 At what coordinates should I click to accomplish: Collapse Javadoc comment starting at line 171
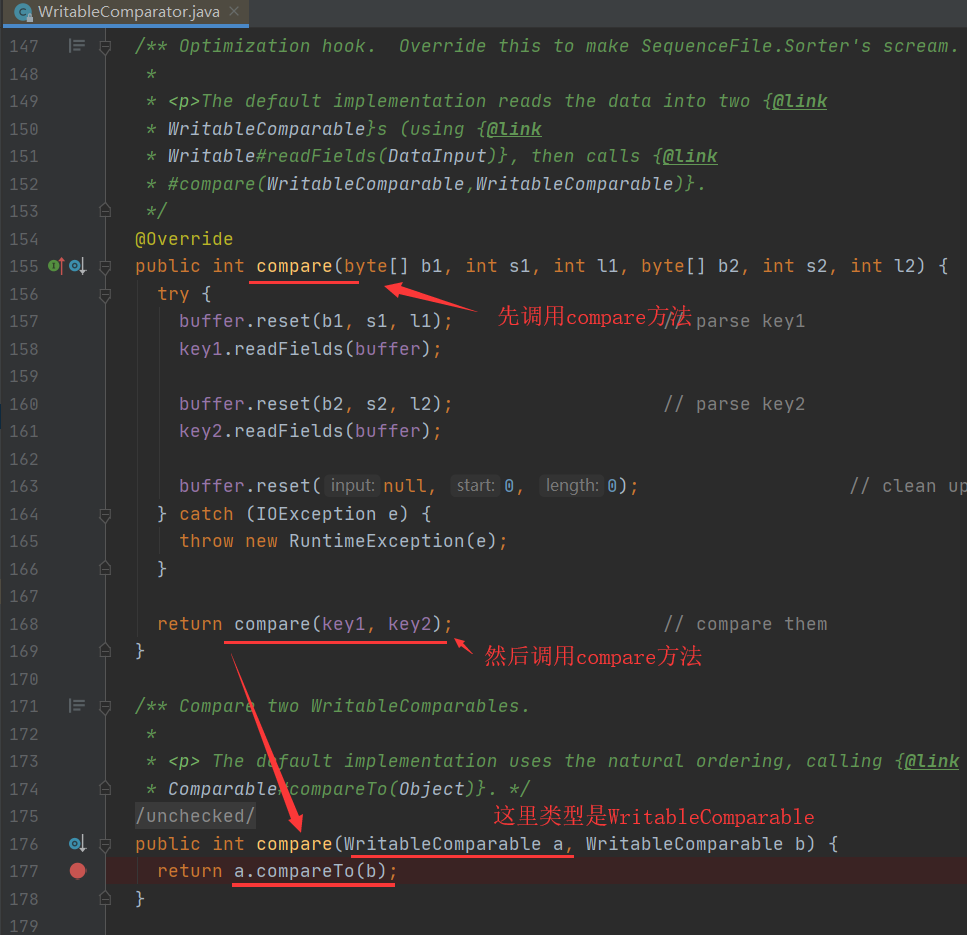tap(105, 706)
